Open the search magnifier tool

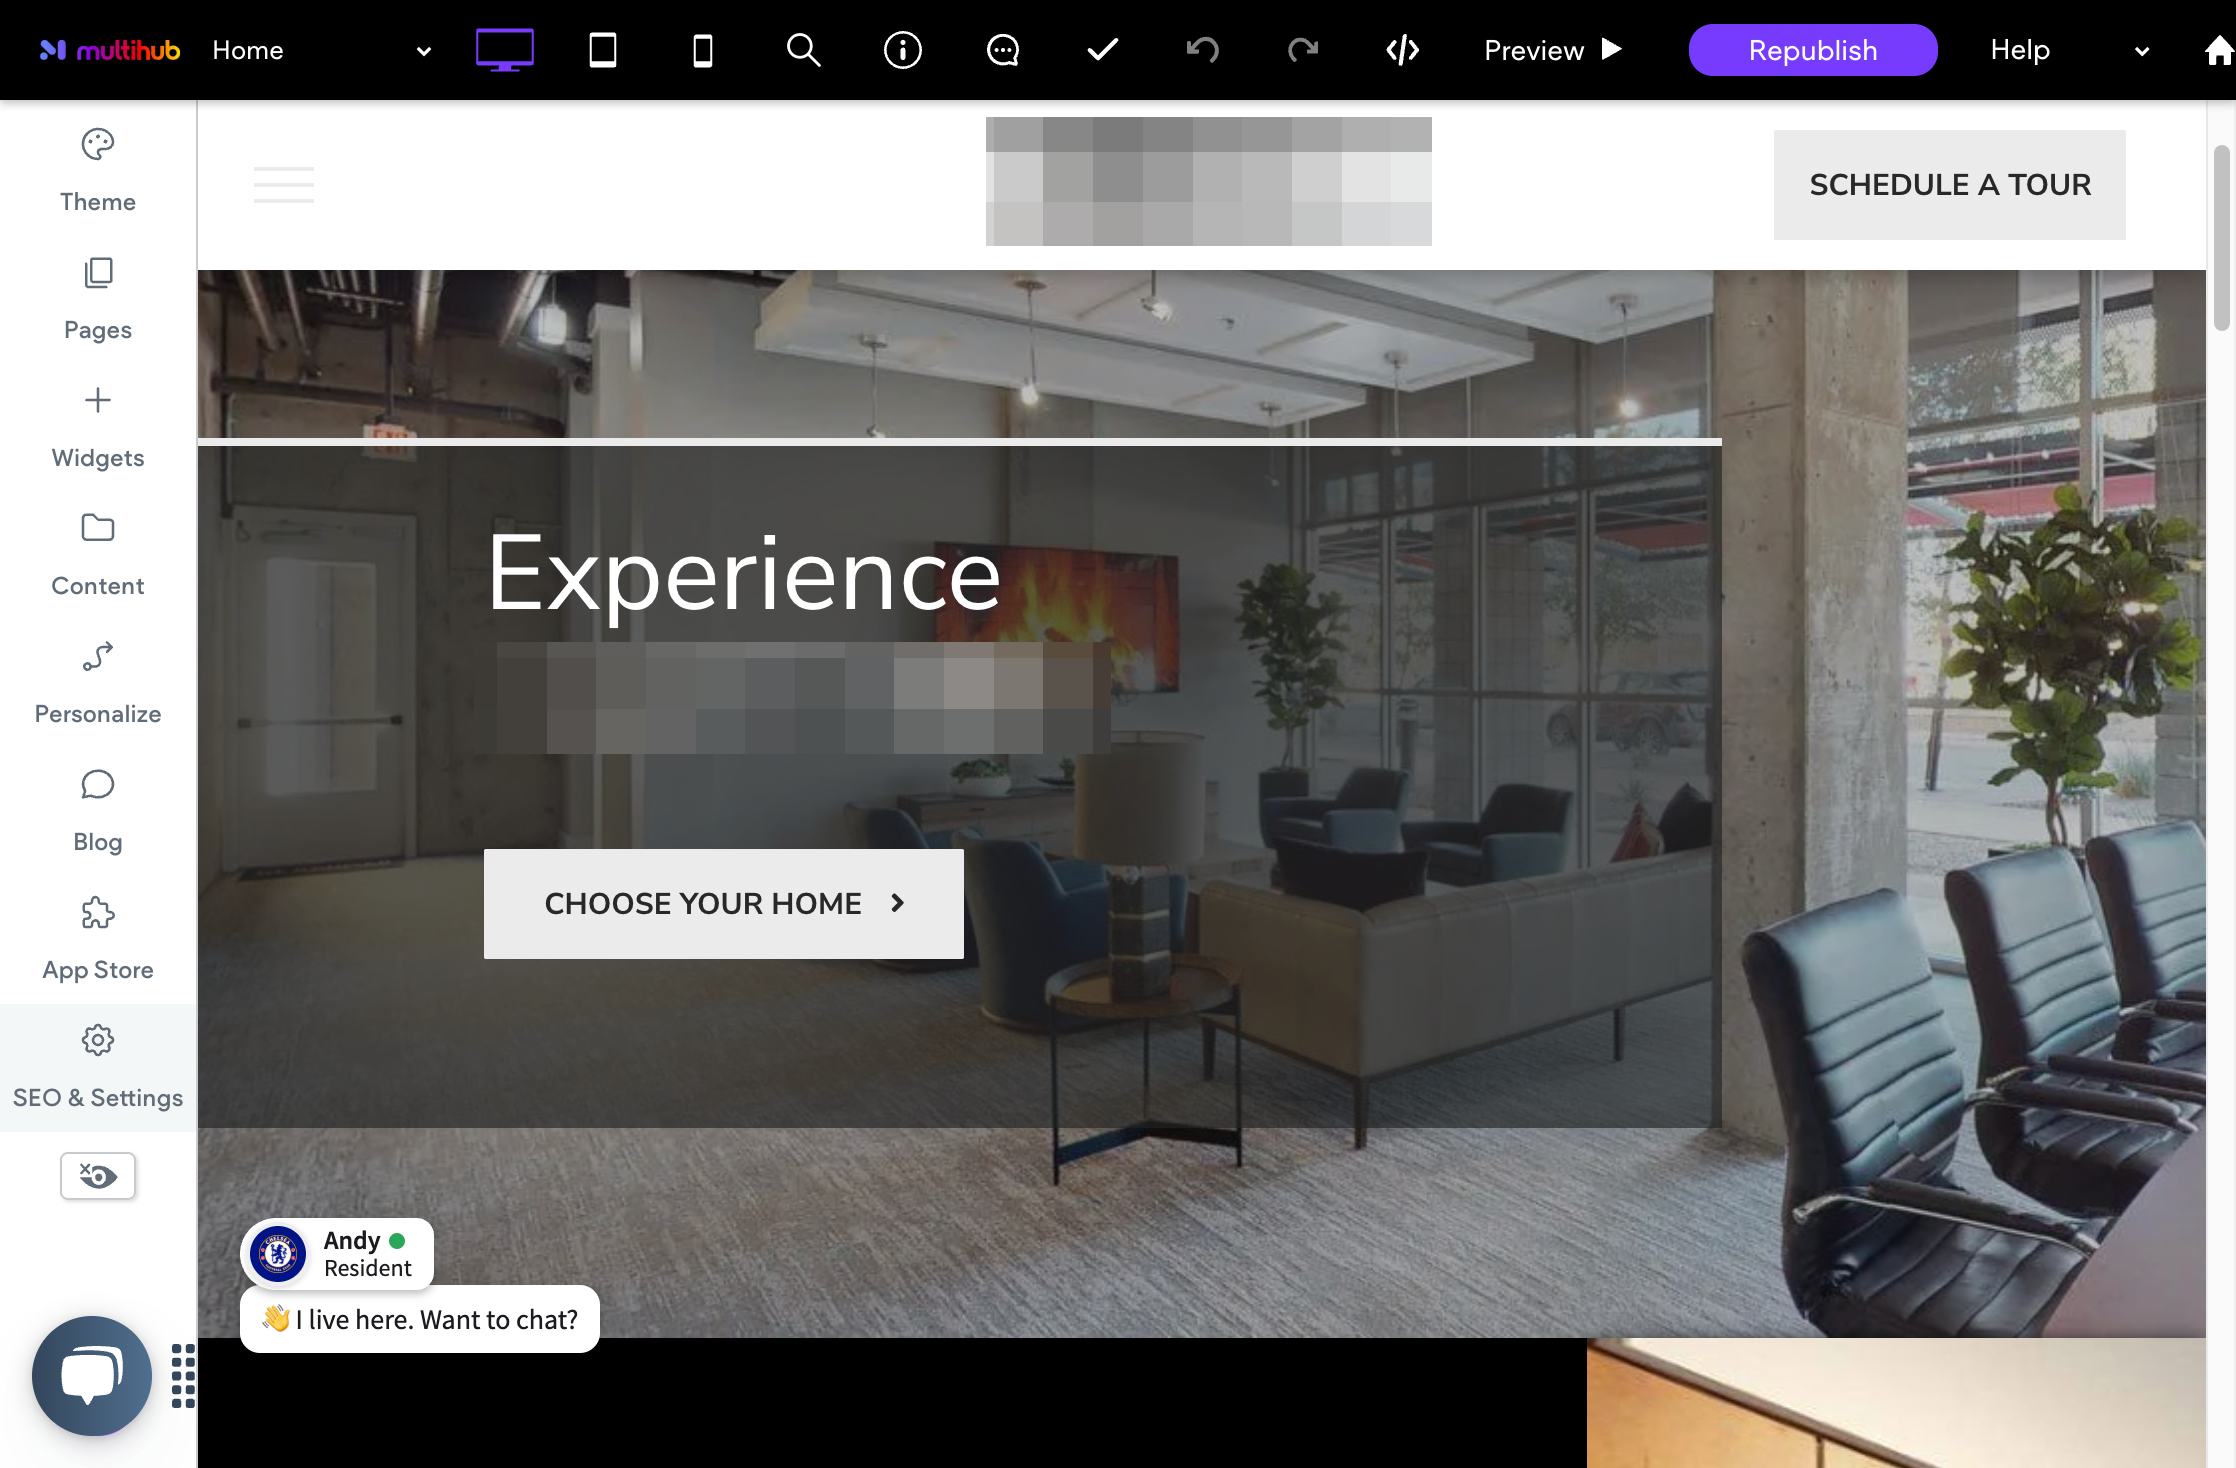coord(803,50)
